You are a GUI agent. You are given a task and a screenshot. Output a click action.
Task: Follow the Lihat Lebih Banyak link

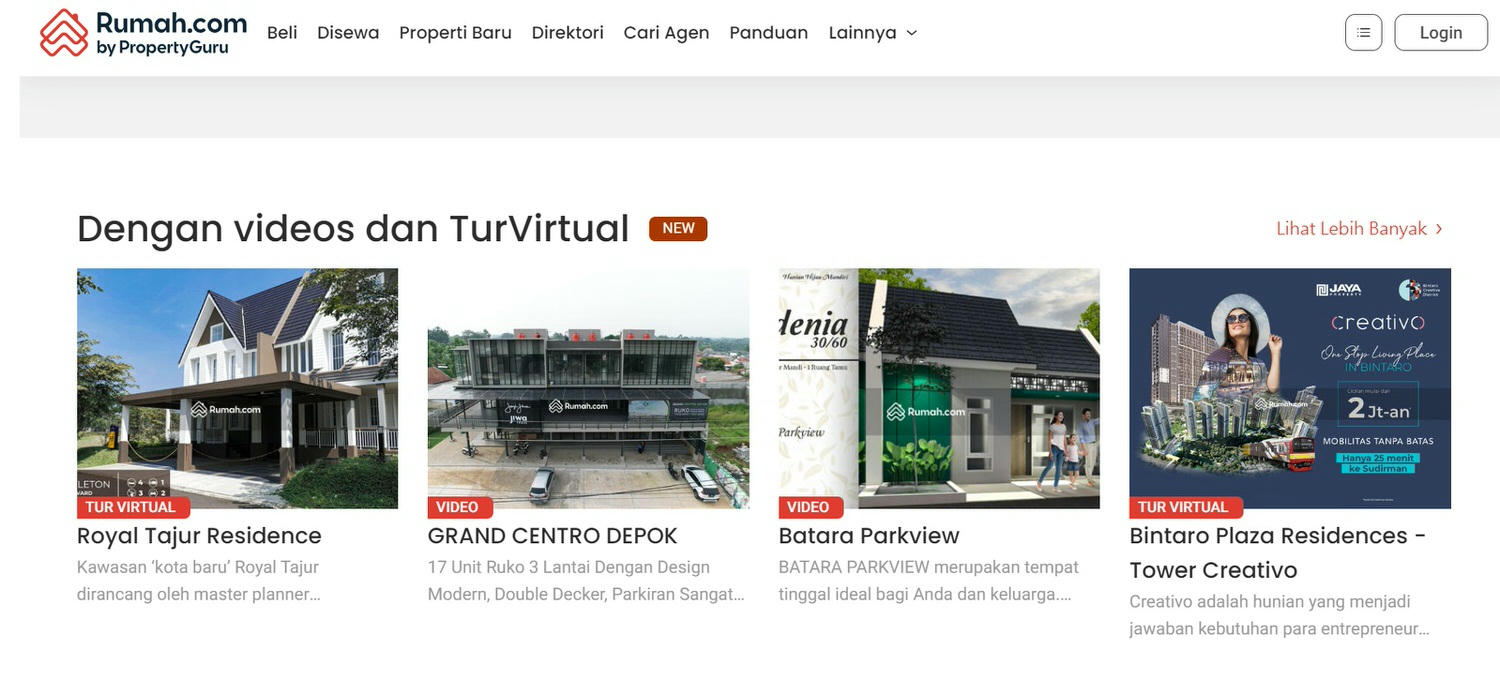coord(1351,229)
